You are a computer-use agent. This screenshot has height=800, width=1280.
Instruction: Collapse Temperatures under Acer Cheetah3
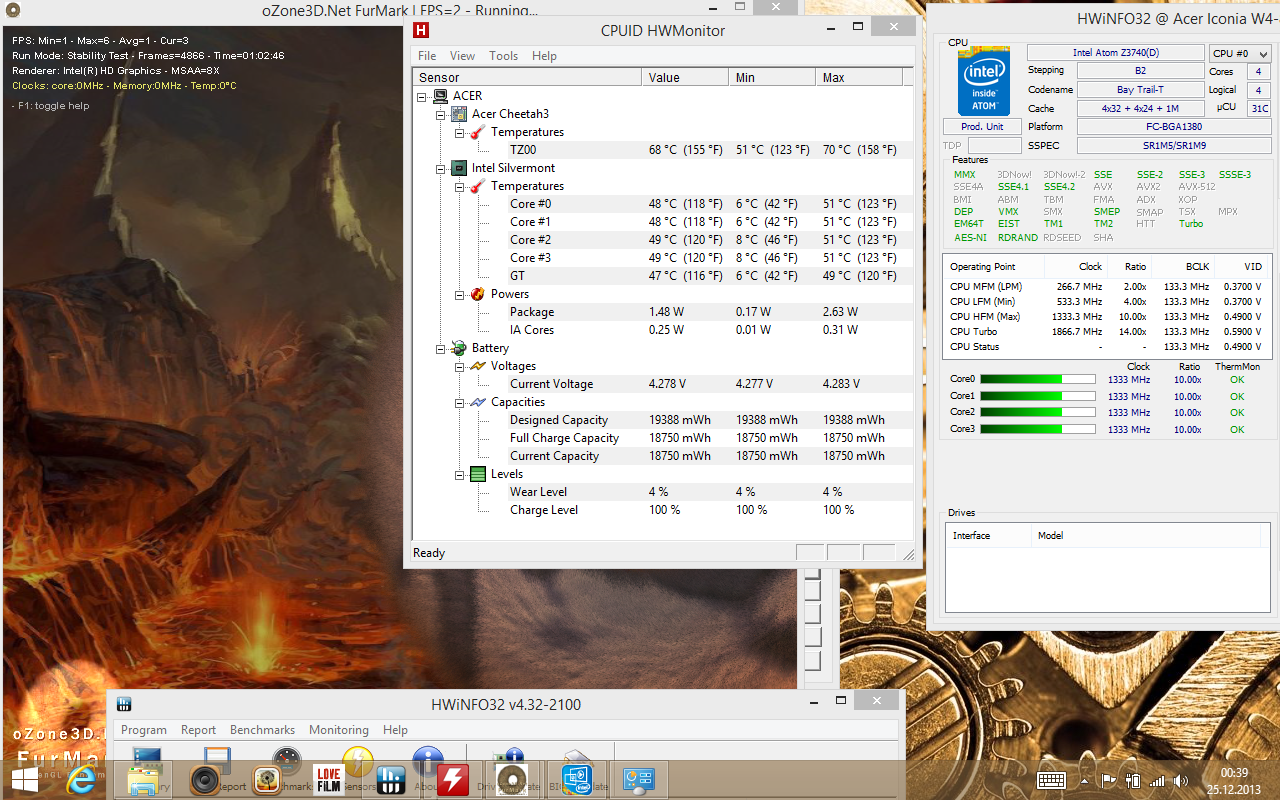pos(460,132)
